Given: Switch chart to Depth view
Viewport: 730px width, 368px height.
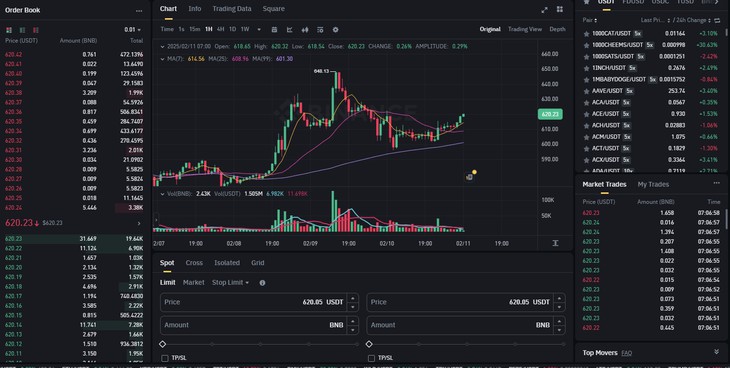Looking at the screenshot, I should click(557, 29).
